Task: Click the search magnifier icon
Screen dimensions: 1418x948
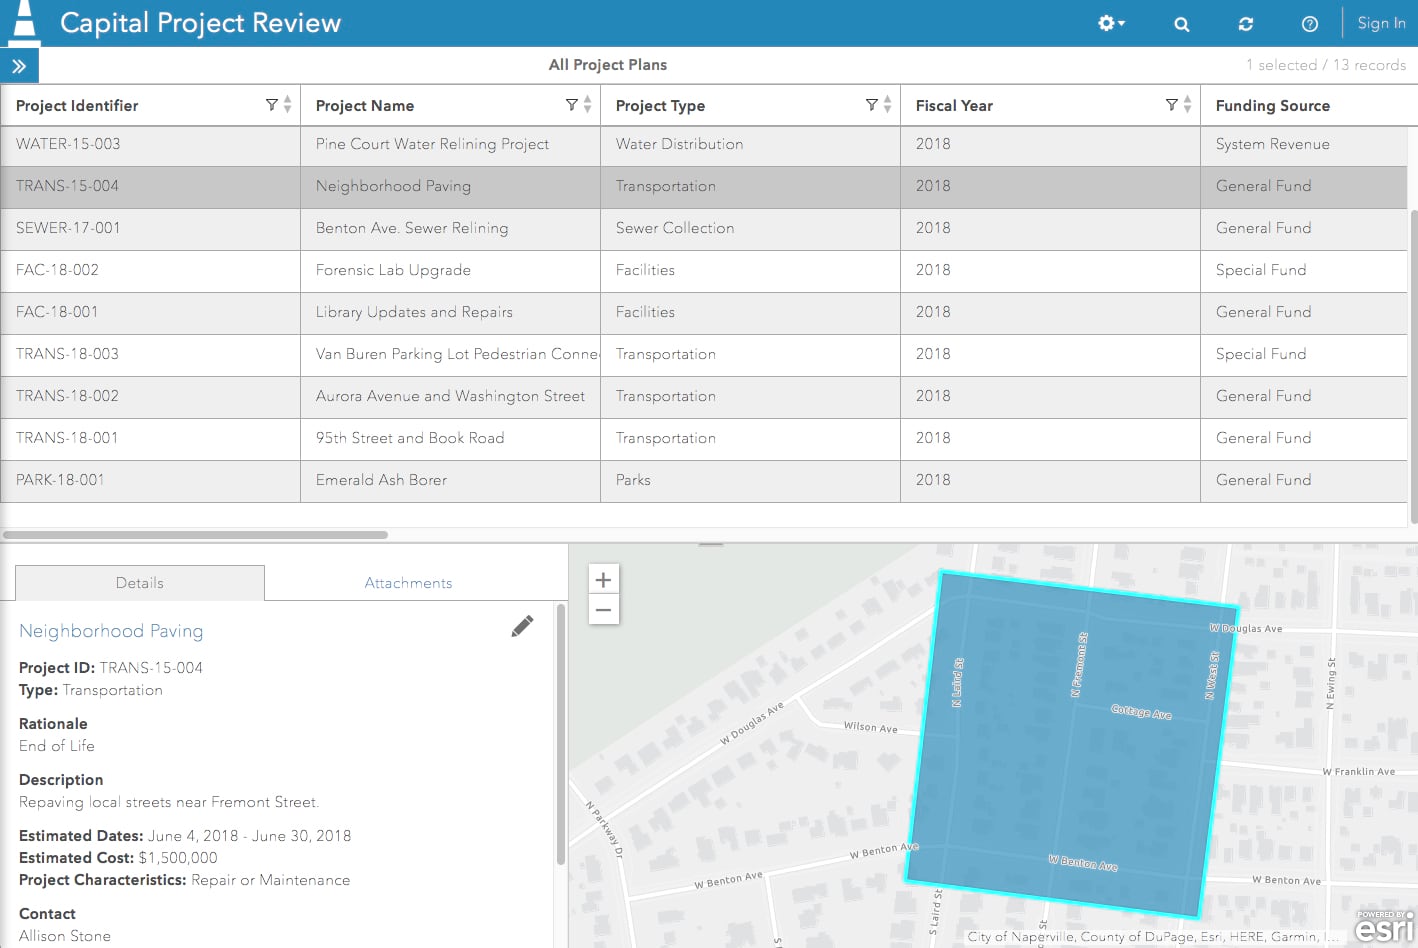Action: coord(1181,24)
